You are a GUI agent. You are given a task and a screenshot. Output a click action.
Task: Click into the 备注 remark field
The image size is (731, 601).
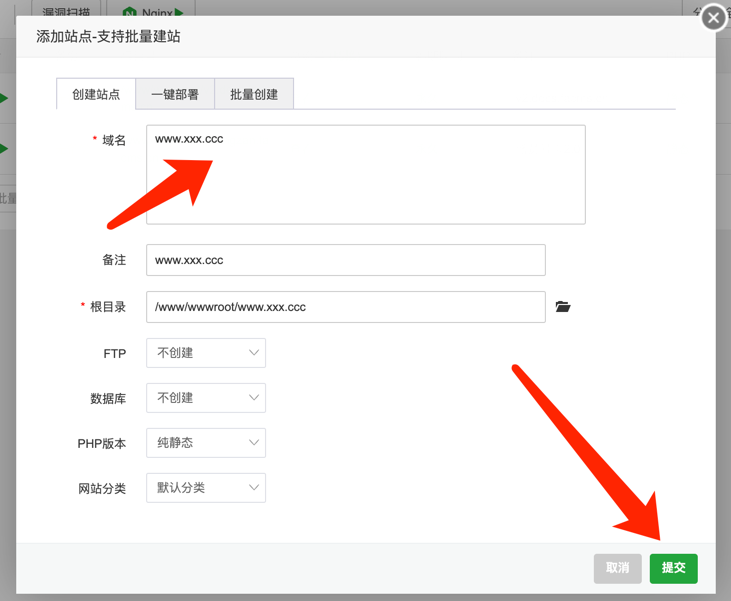(345, 260)
